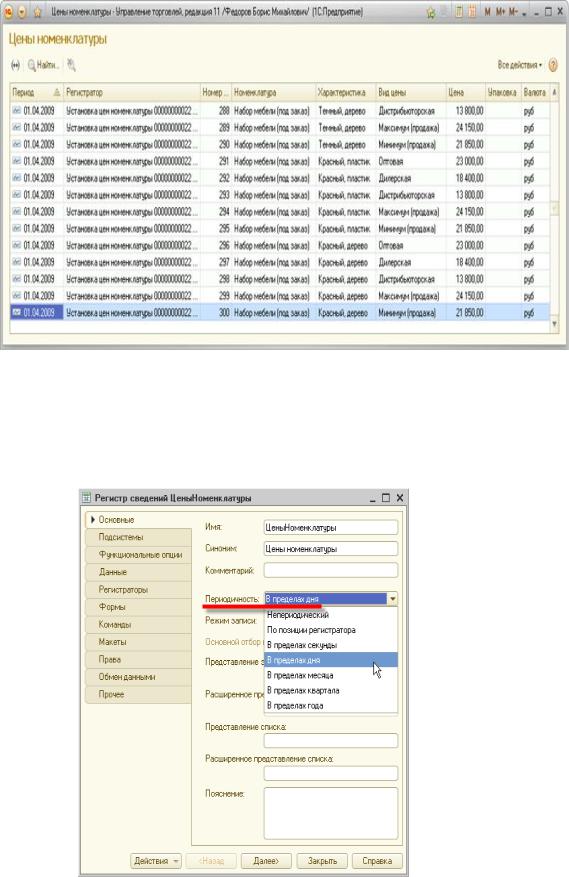Click the M+ memory button
The width and height of the screenshot is (569, 877).
(x=500, y=11)
